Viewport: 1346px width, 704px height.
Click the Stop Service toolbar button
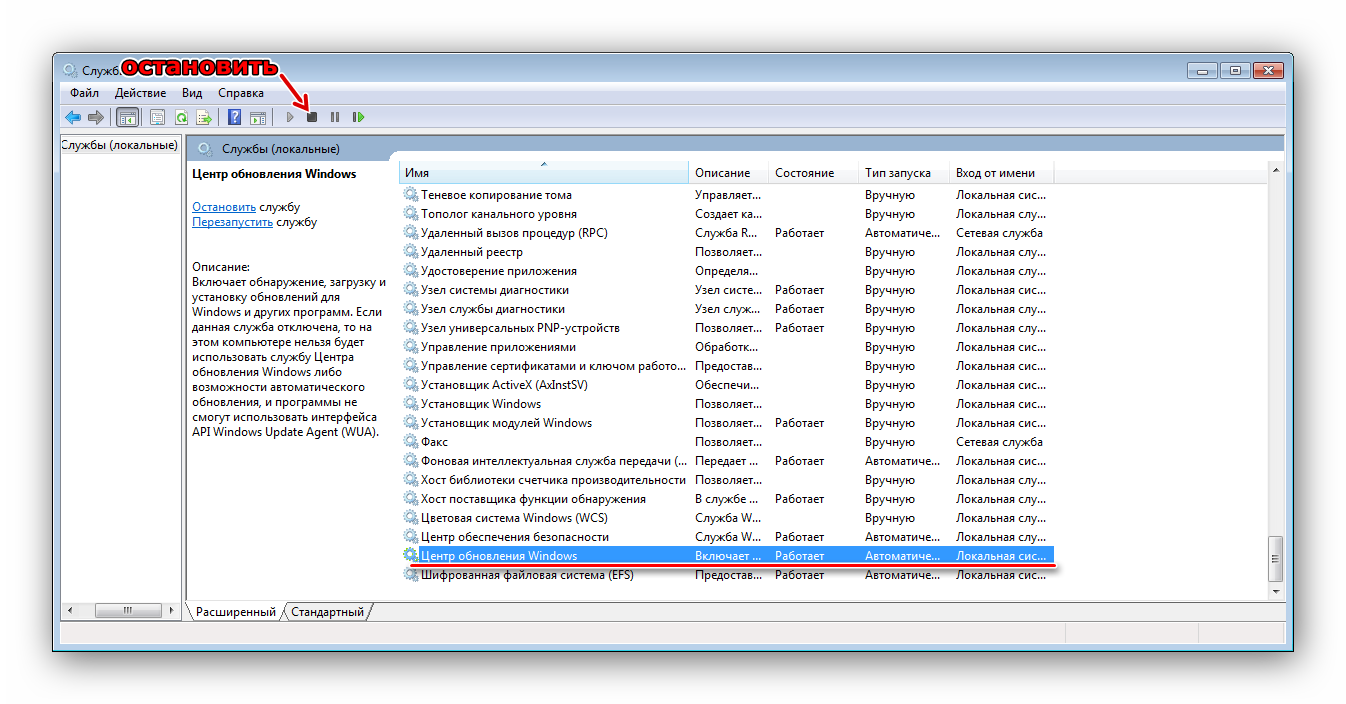312,117
